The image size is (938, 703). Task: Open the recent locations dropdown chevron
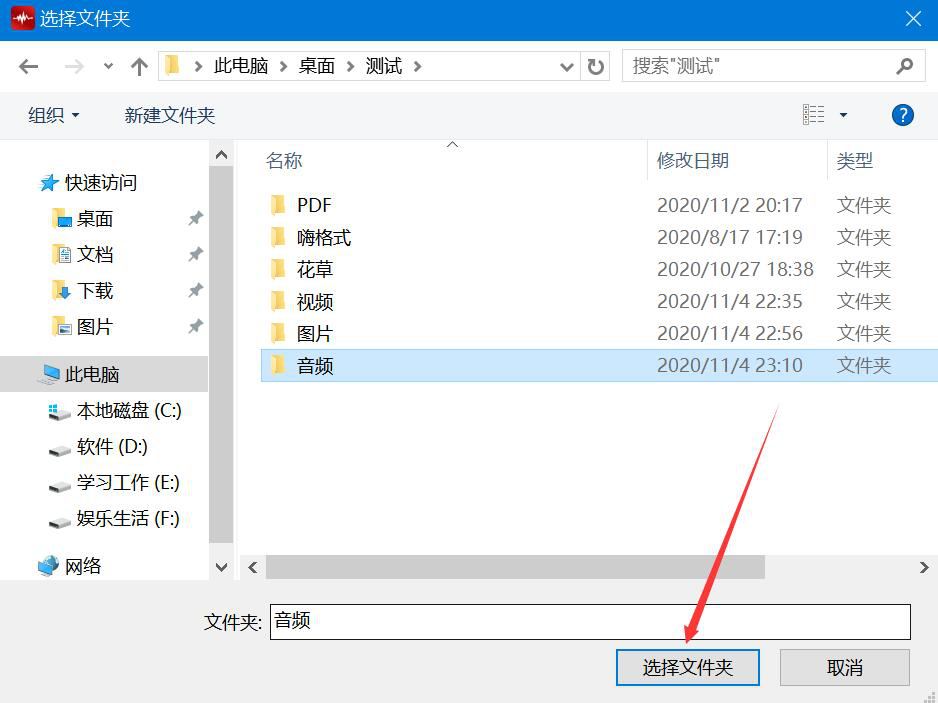pos(108,66)
